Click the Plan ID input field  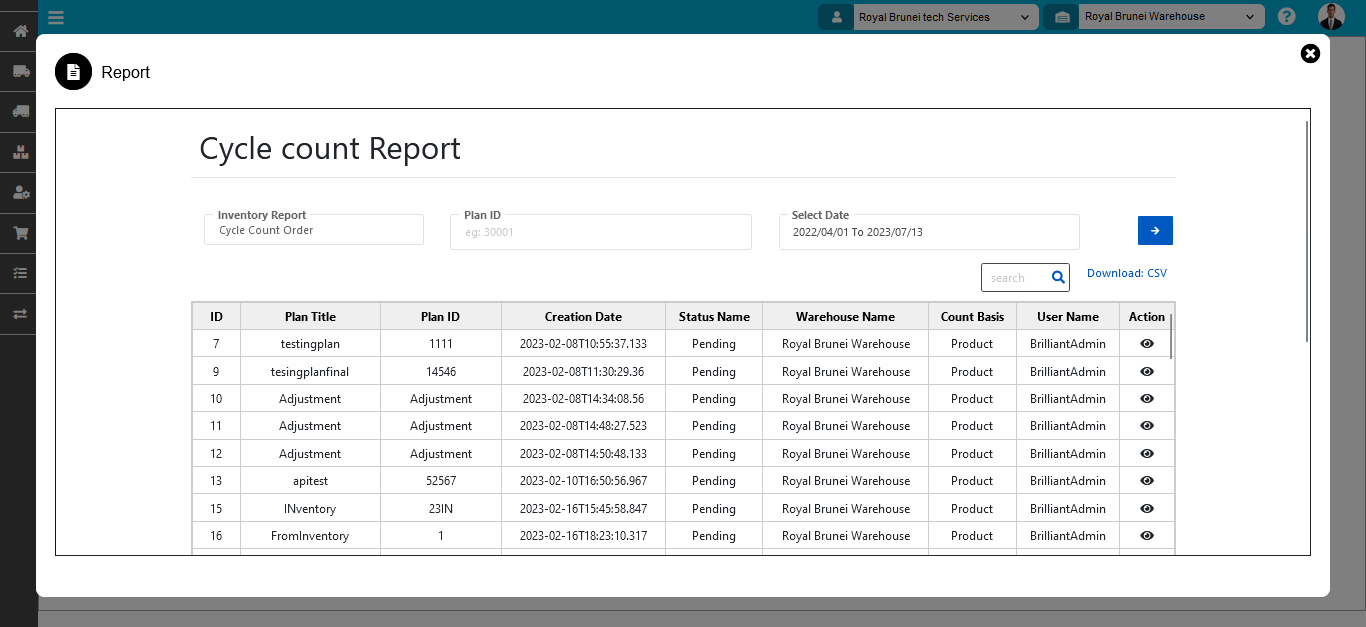[x=600, y=232]
